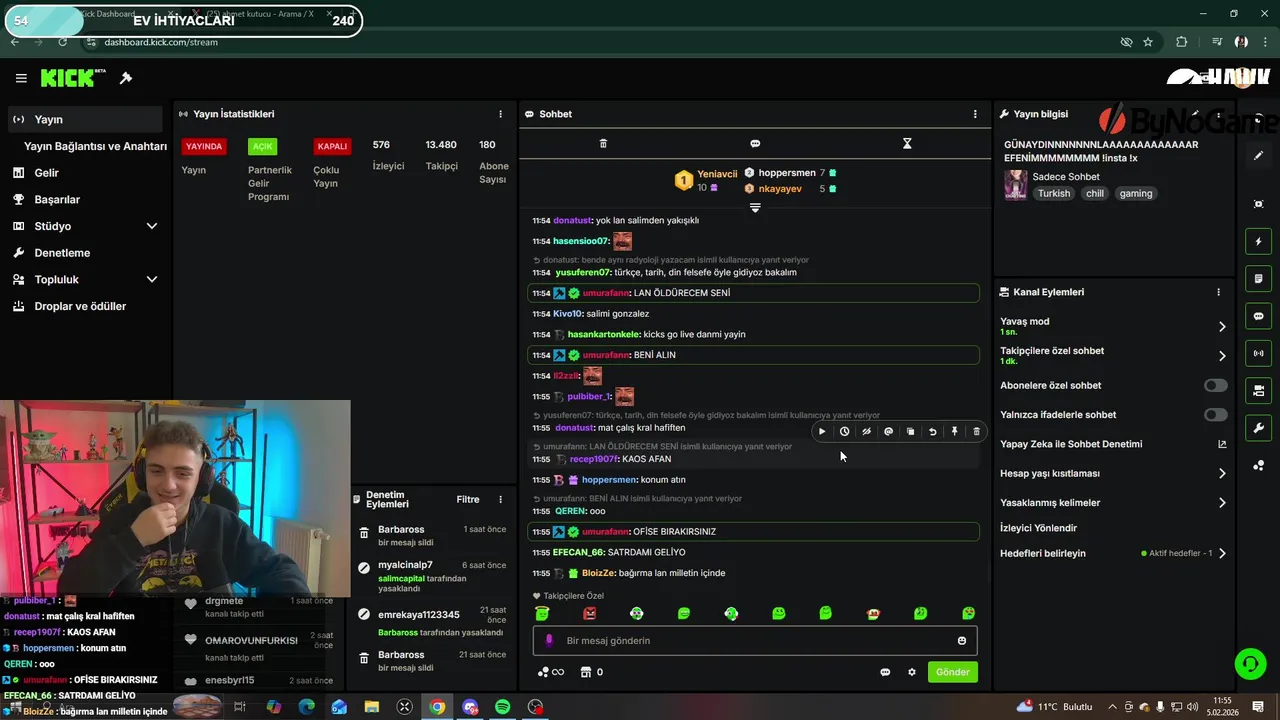
Task: Toggle Yalnızca ifadelerle sohbet switch
Action: pos(1215,415)
